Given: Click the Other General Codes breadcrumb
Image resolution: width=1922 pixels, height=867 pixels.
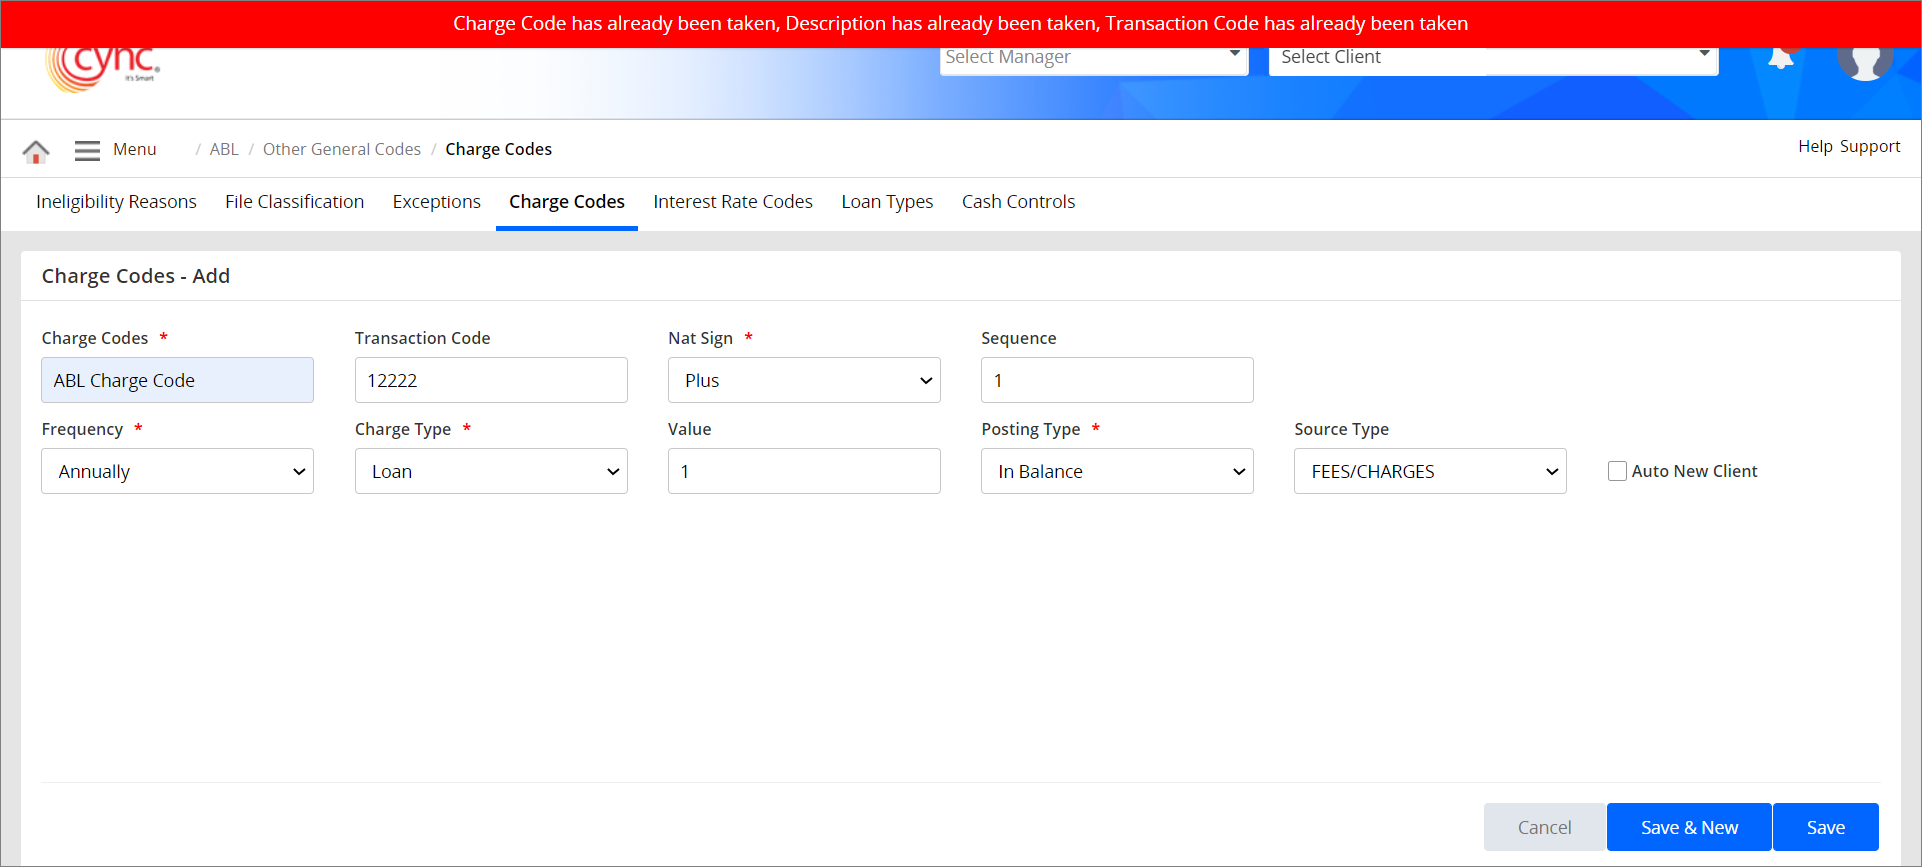Looking at the screenshot, I should click(342, 149).
